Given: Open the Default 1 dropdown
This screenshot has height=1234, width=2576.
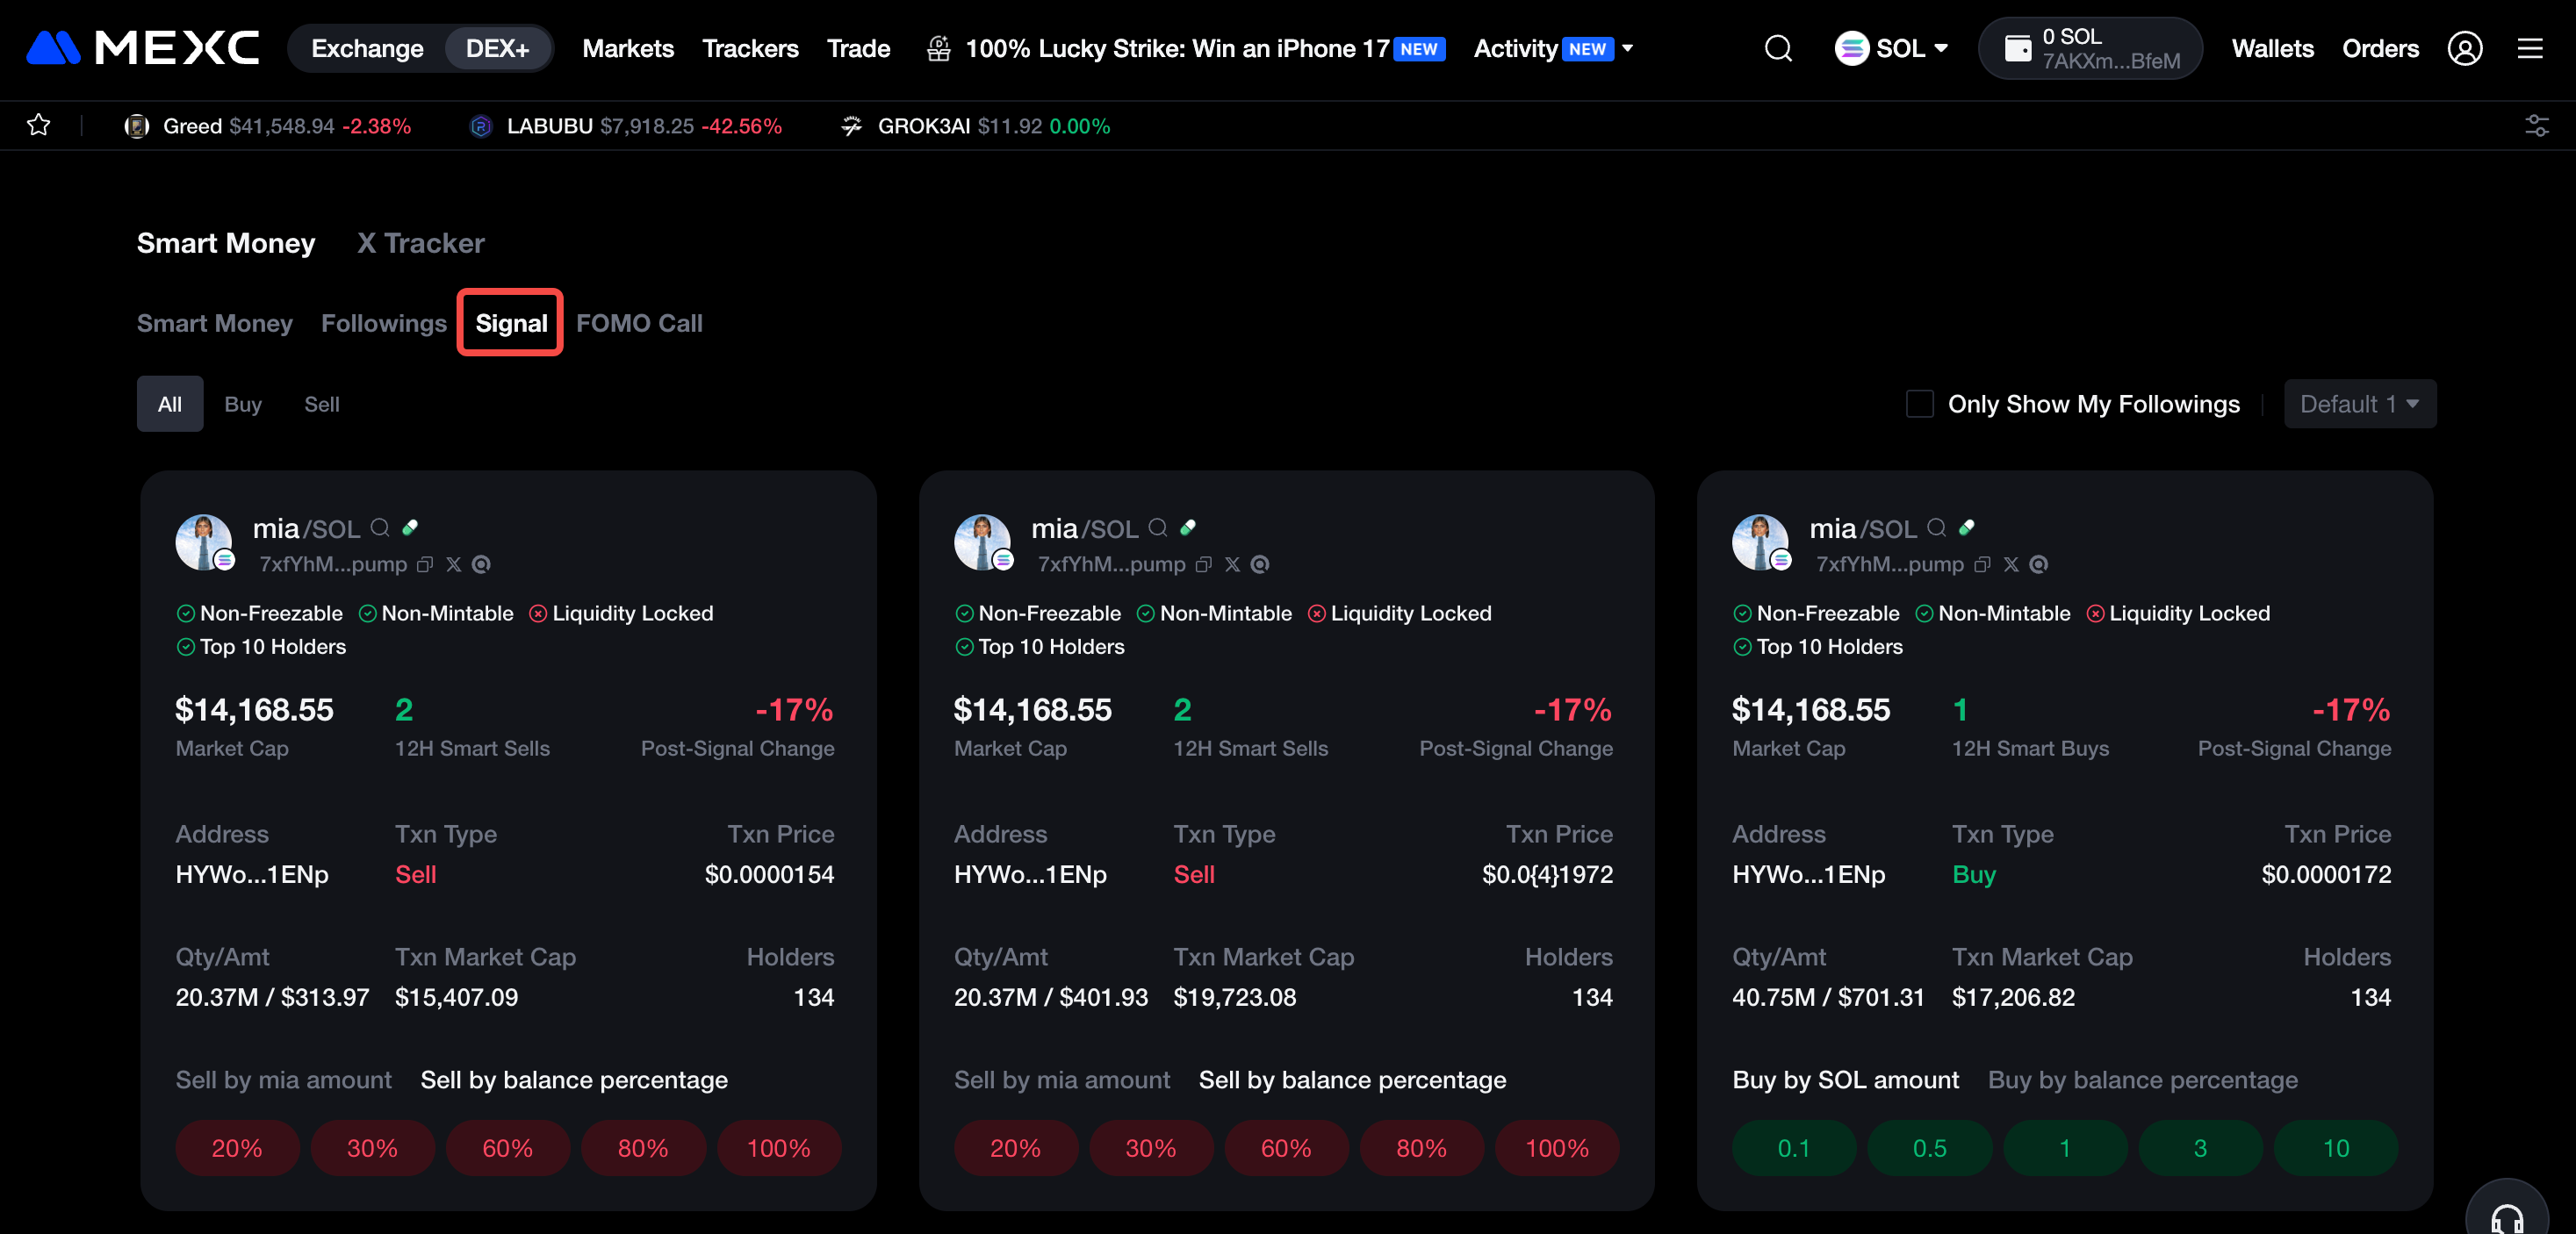Looking at the screenshot, I should click(x=2359, y=404).
